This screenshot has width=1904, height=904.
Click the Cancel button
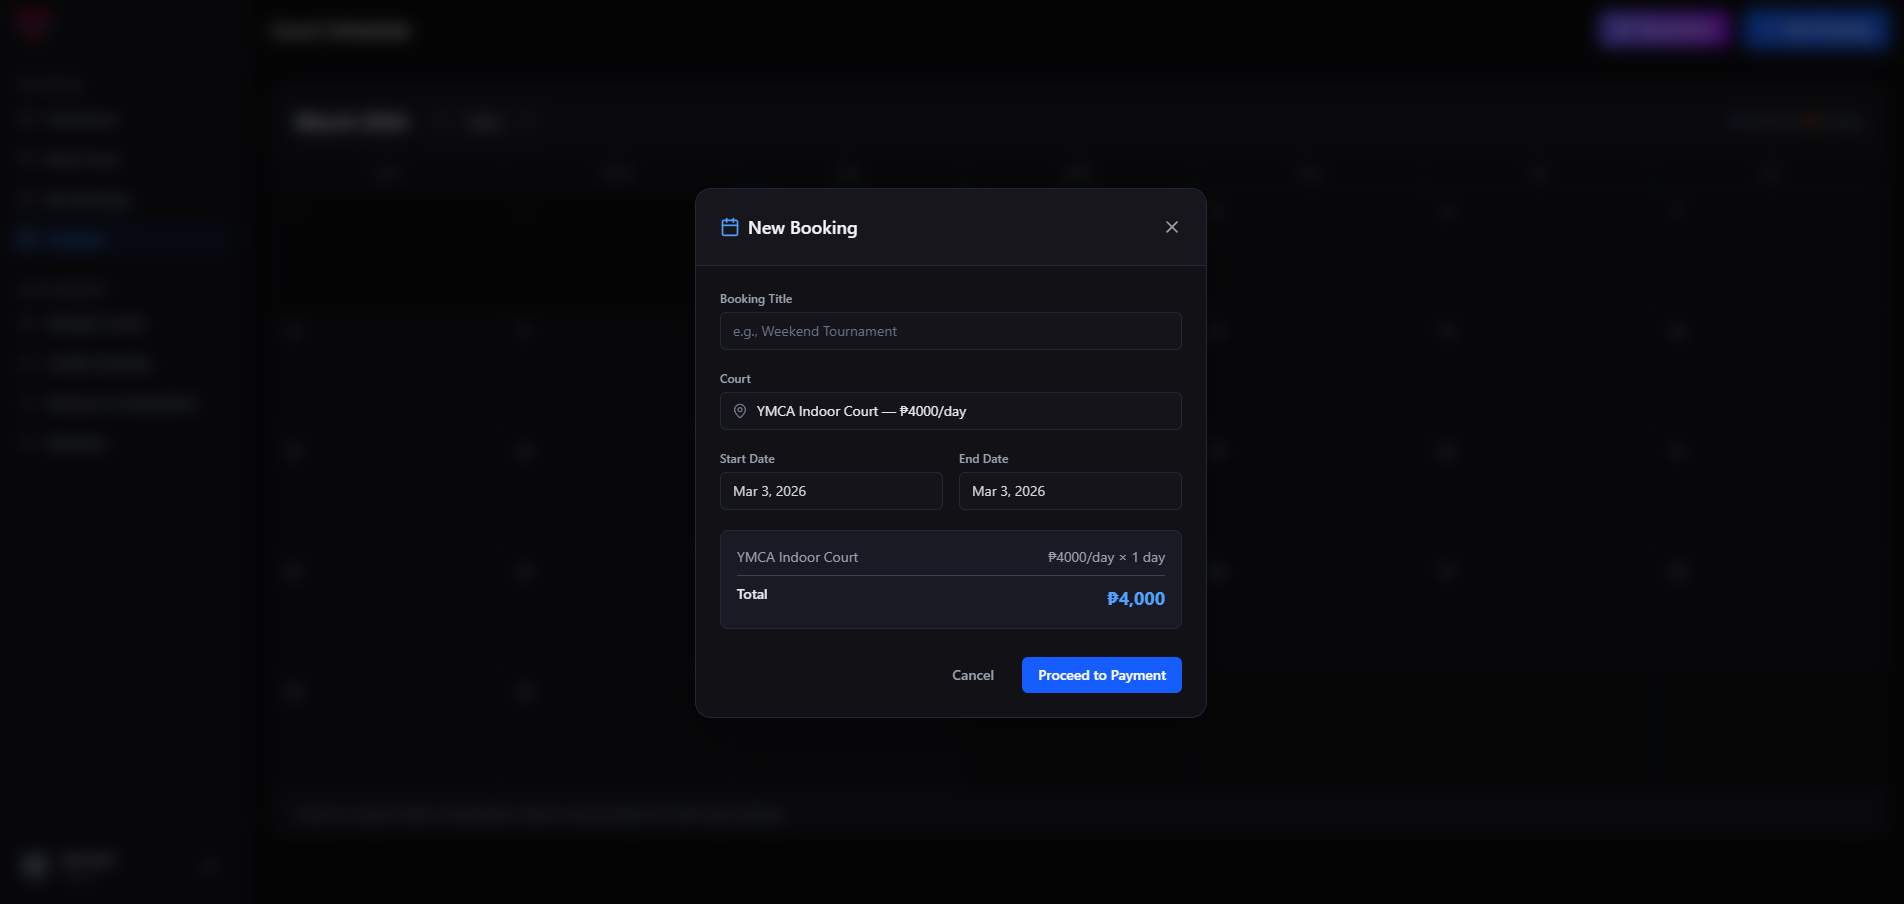click(x=973, y=675)
